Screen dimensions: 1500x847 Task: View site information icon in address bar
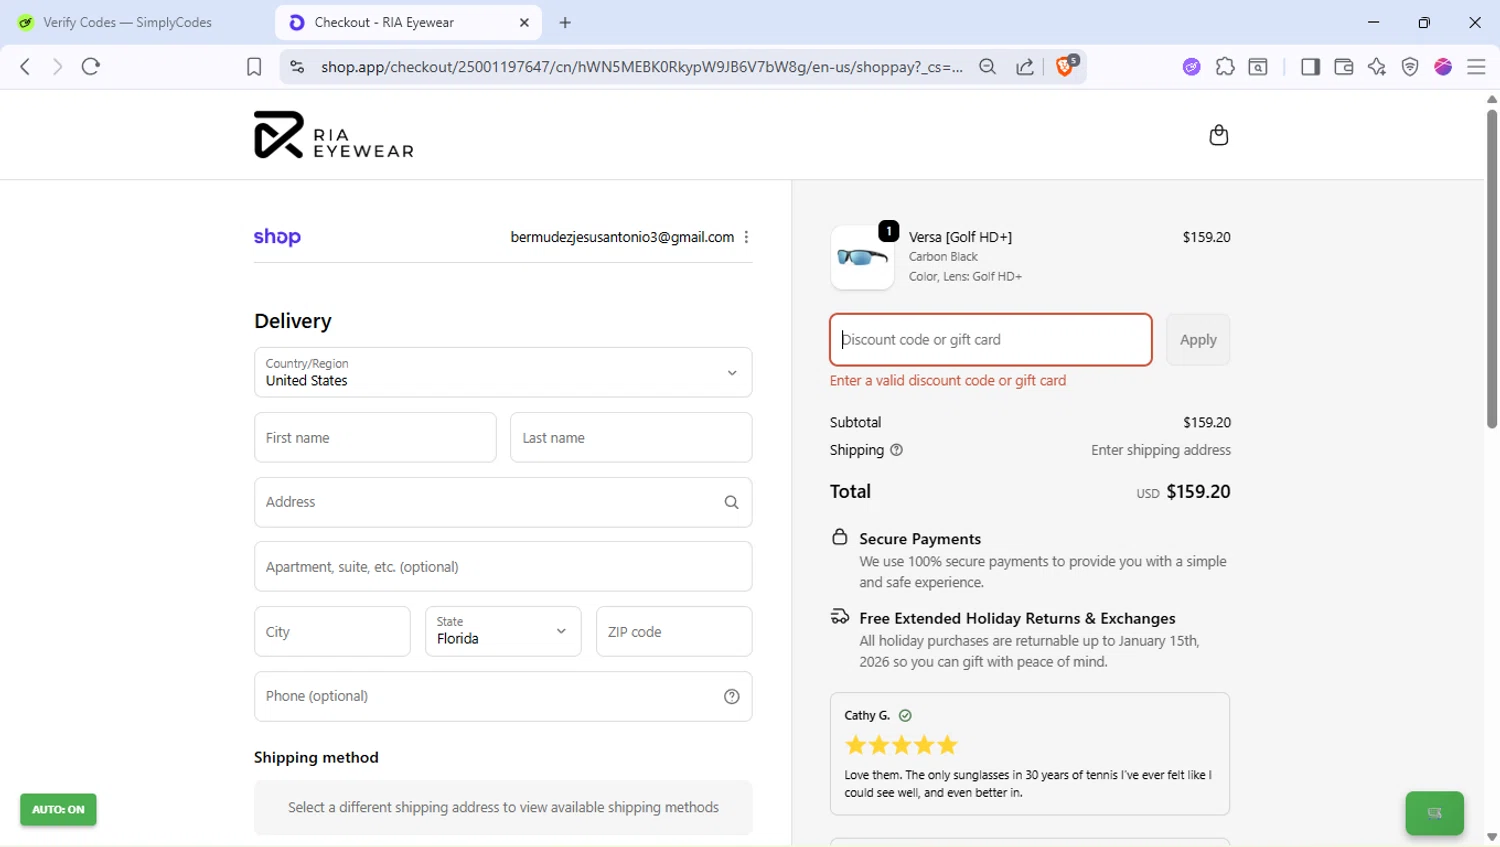pyautogui.click(x=297, y=67)
